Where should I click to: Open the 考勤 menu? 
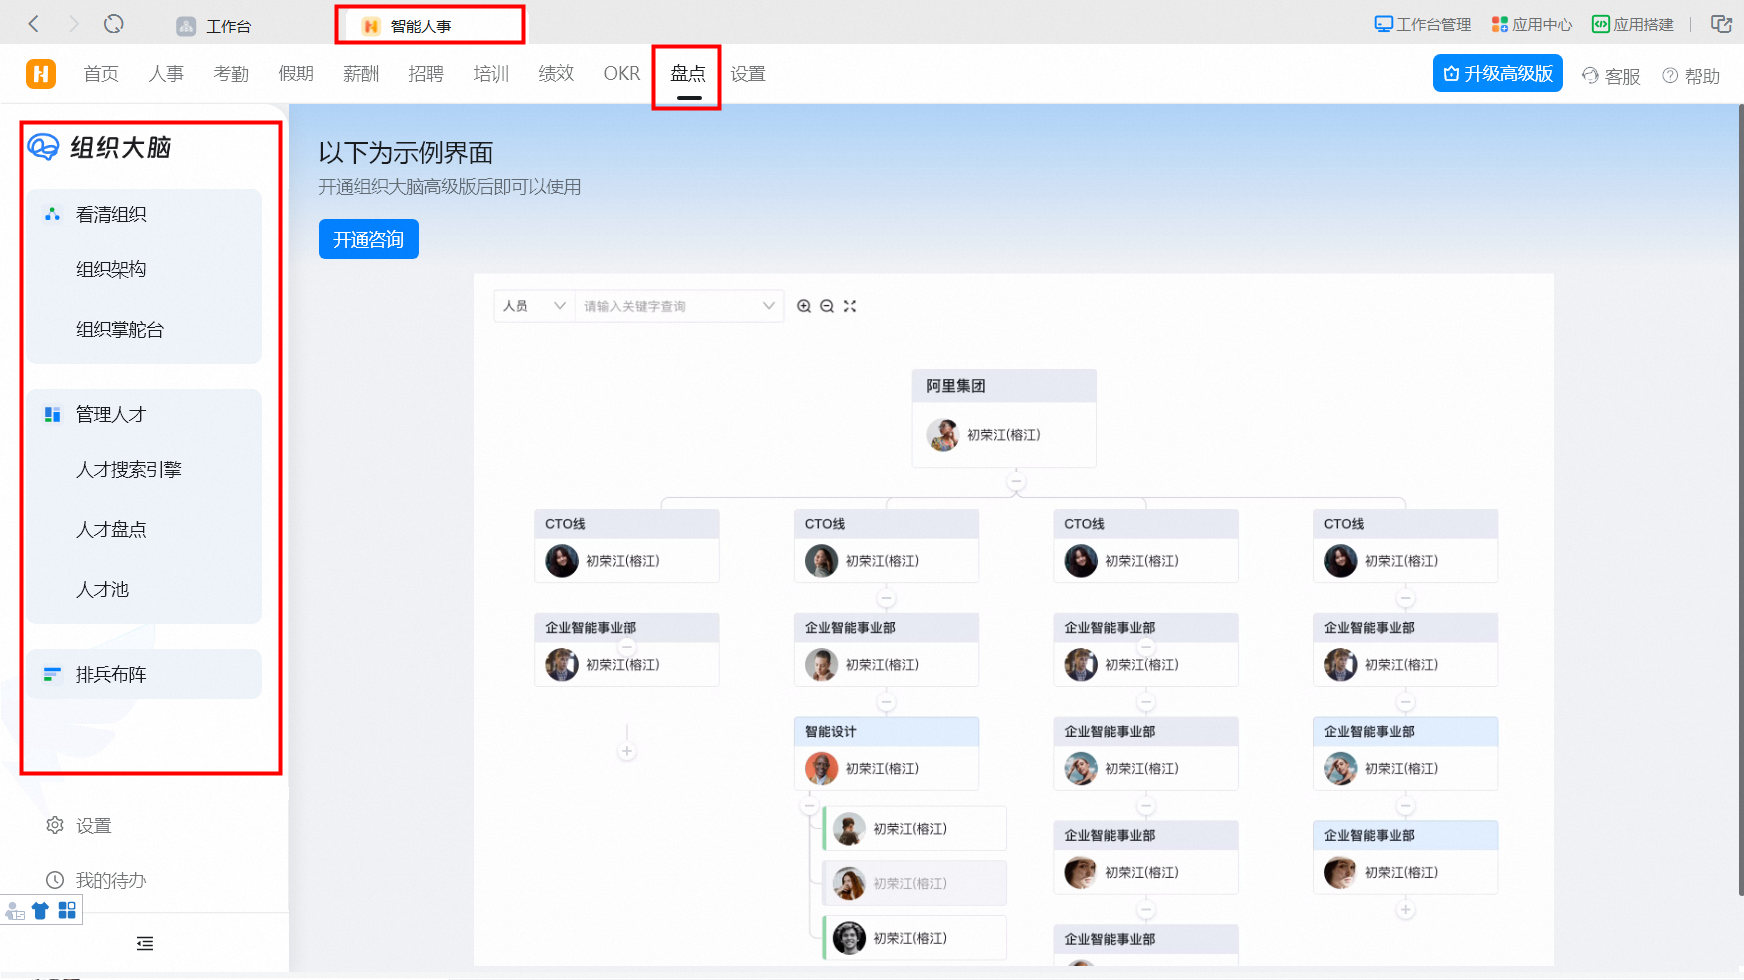point(231,74)
